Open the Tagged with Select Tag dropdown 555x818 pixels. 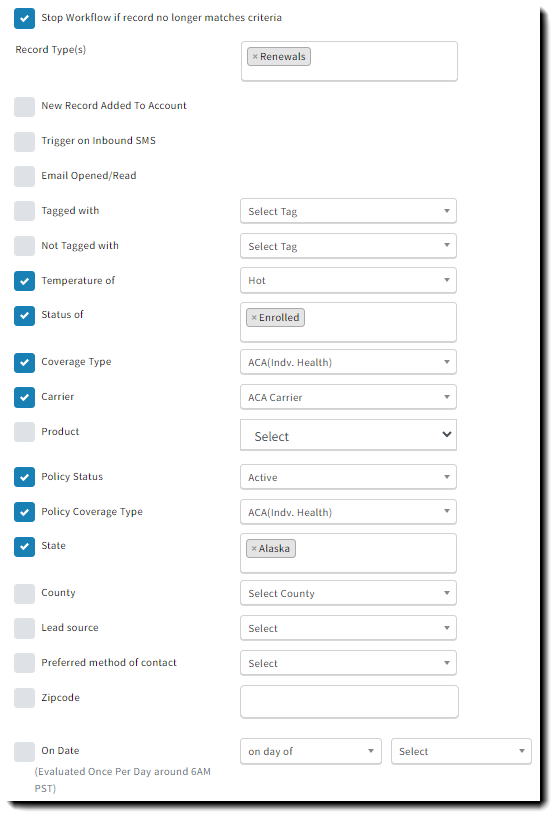(348, 211)
